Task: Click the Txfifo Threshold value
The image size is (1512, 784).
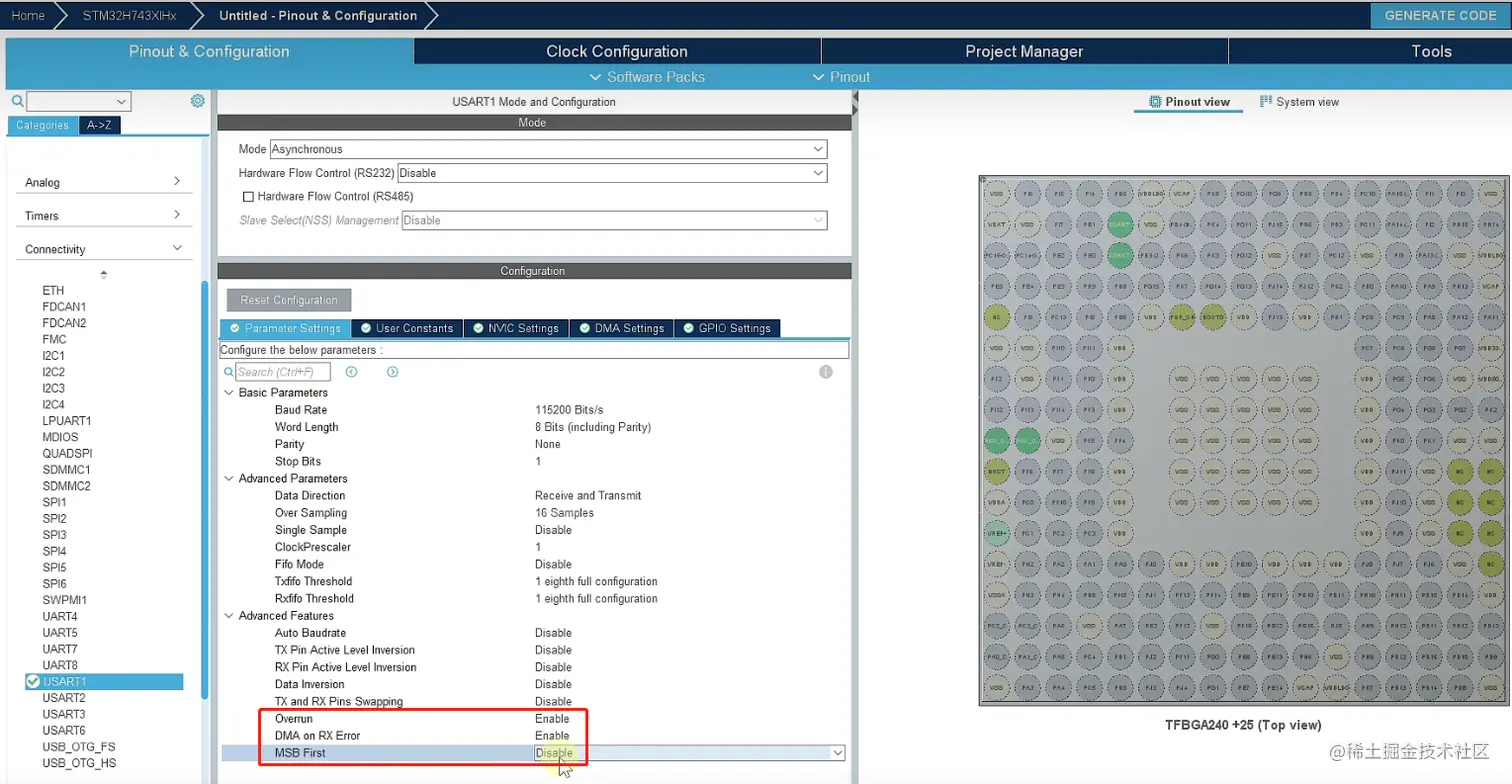Action: point(596,582)
